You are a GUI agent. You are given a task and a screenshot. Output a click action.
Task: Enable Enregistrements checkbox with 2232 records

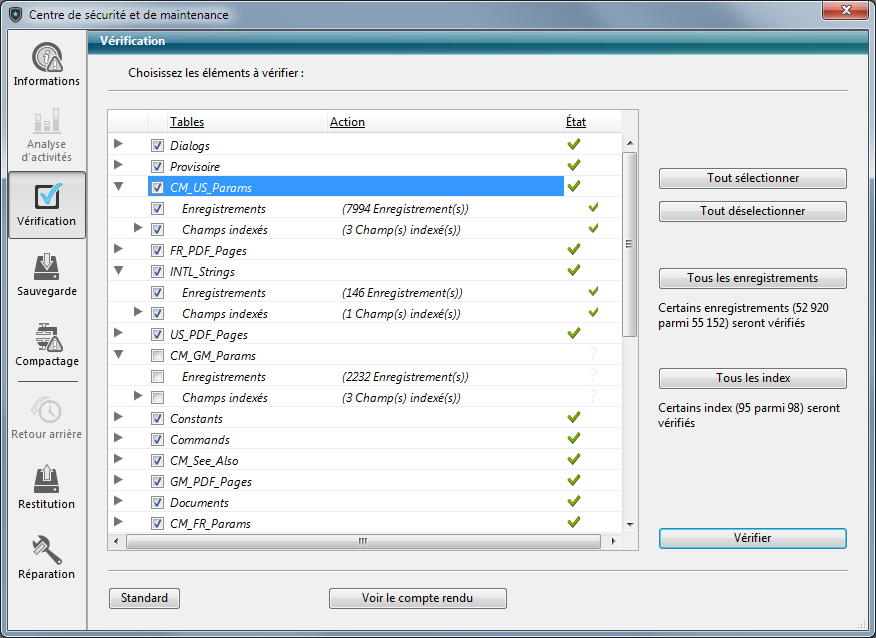[x=158, y=377]
